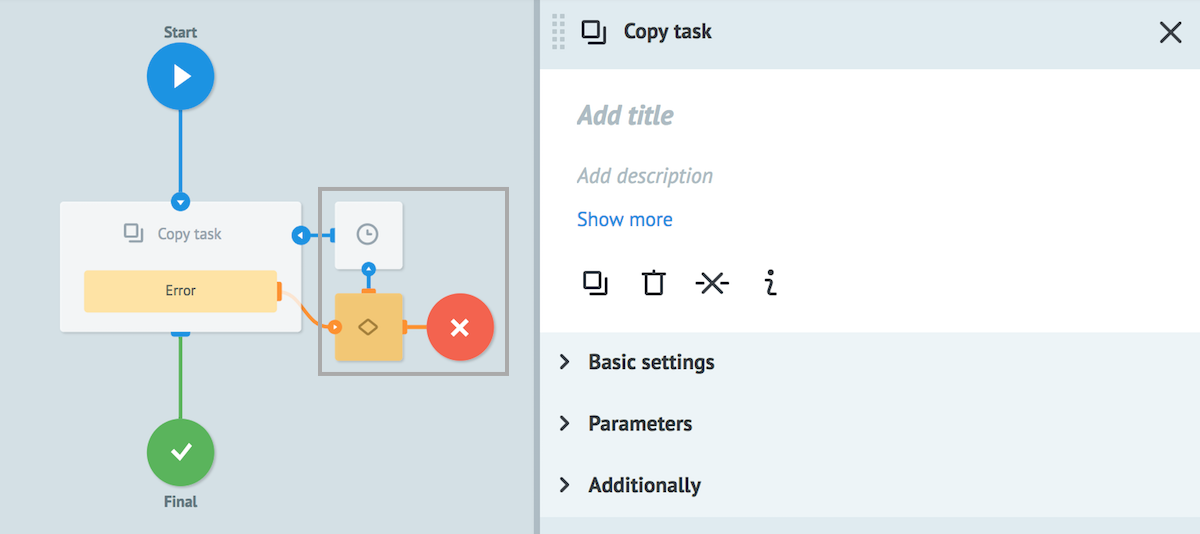Click the Final label text

tap(181, 502)
